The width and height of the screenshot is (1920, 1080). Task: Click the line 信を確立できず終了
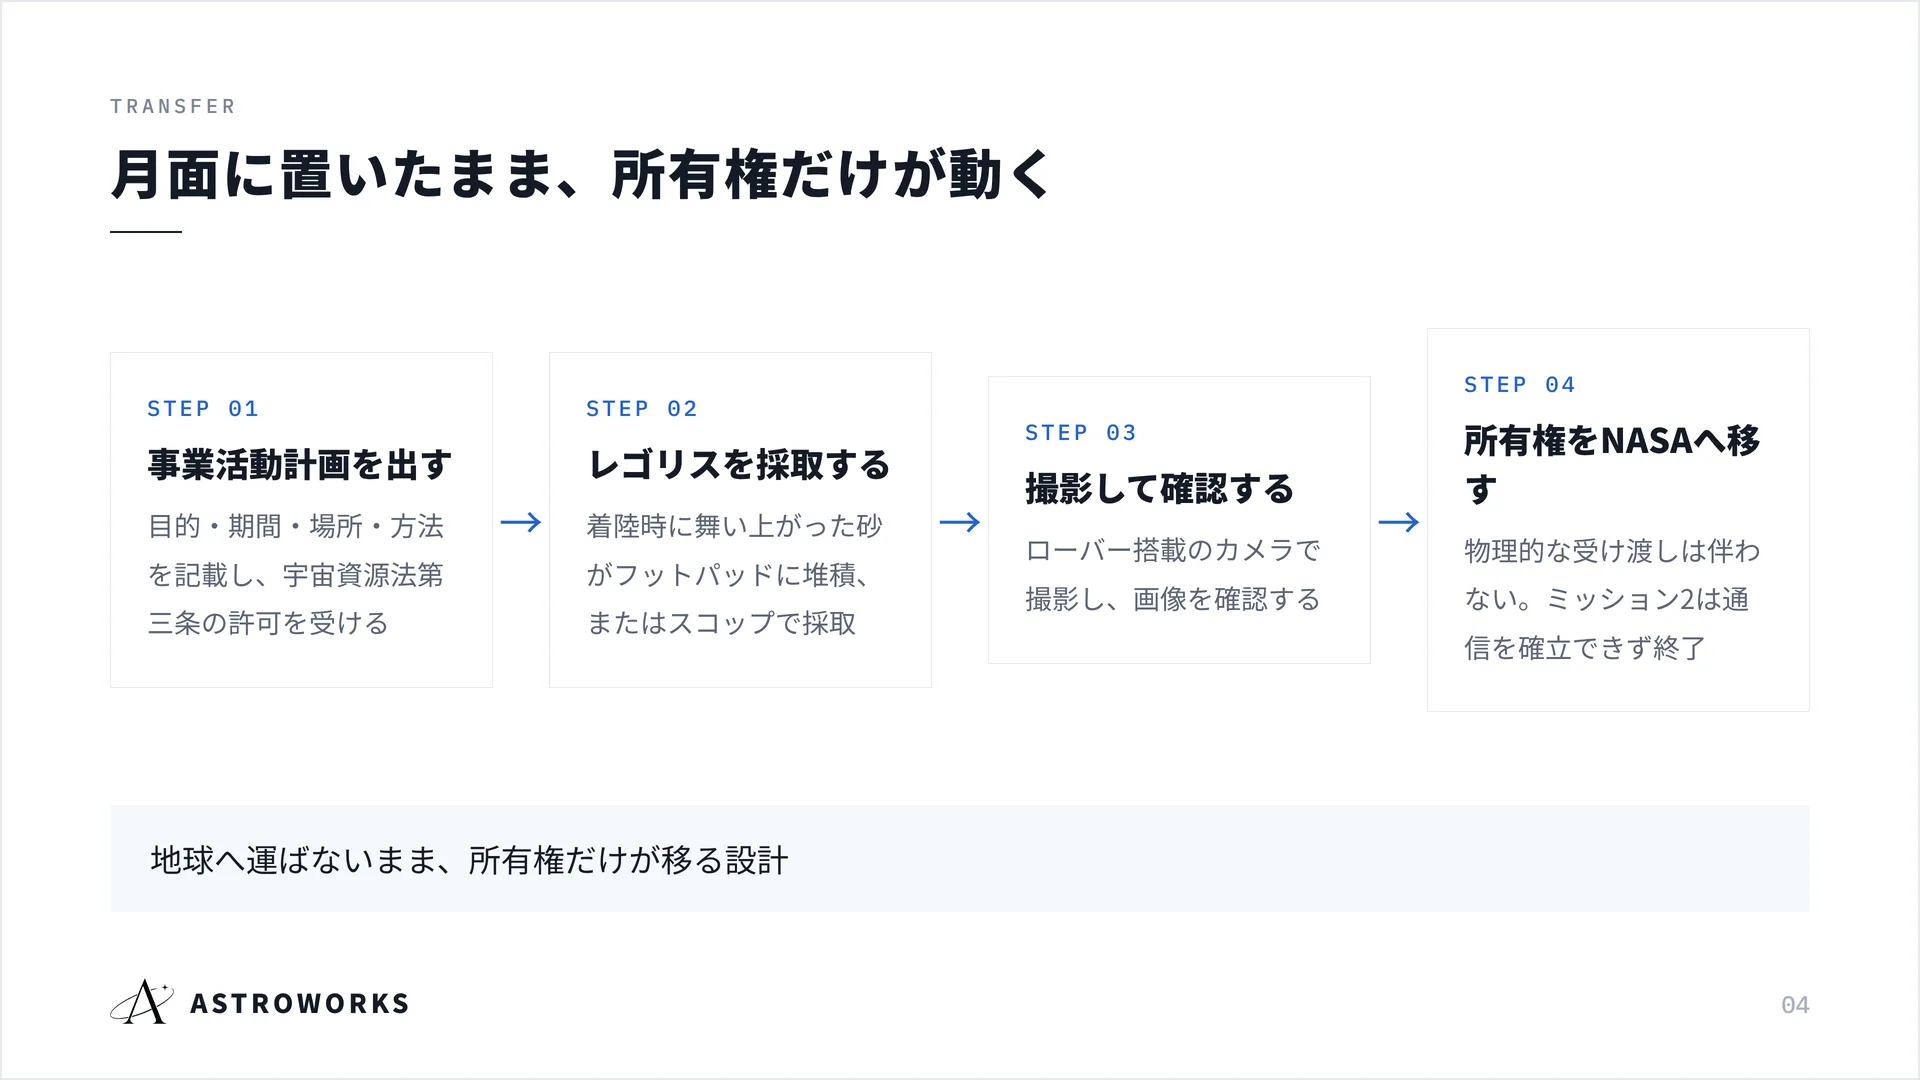pyautogui.click(x=1585, y=648)
